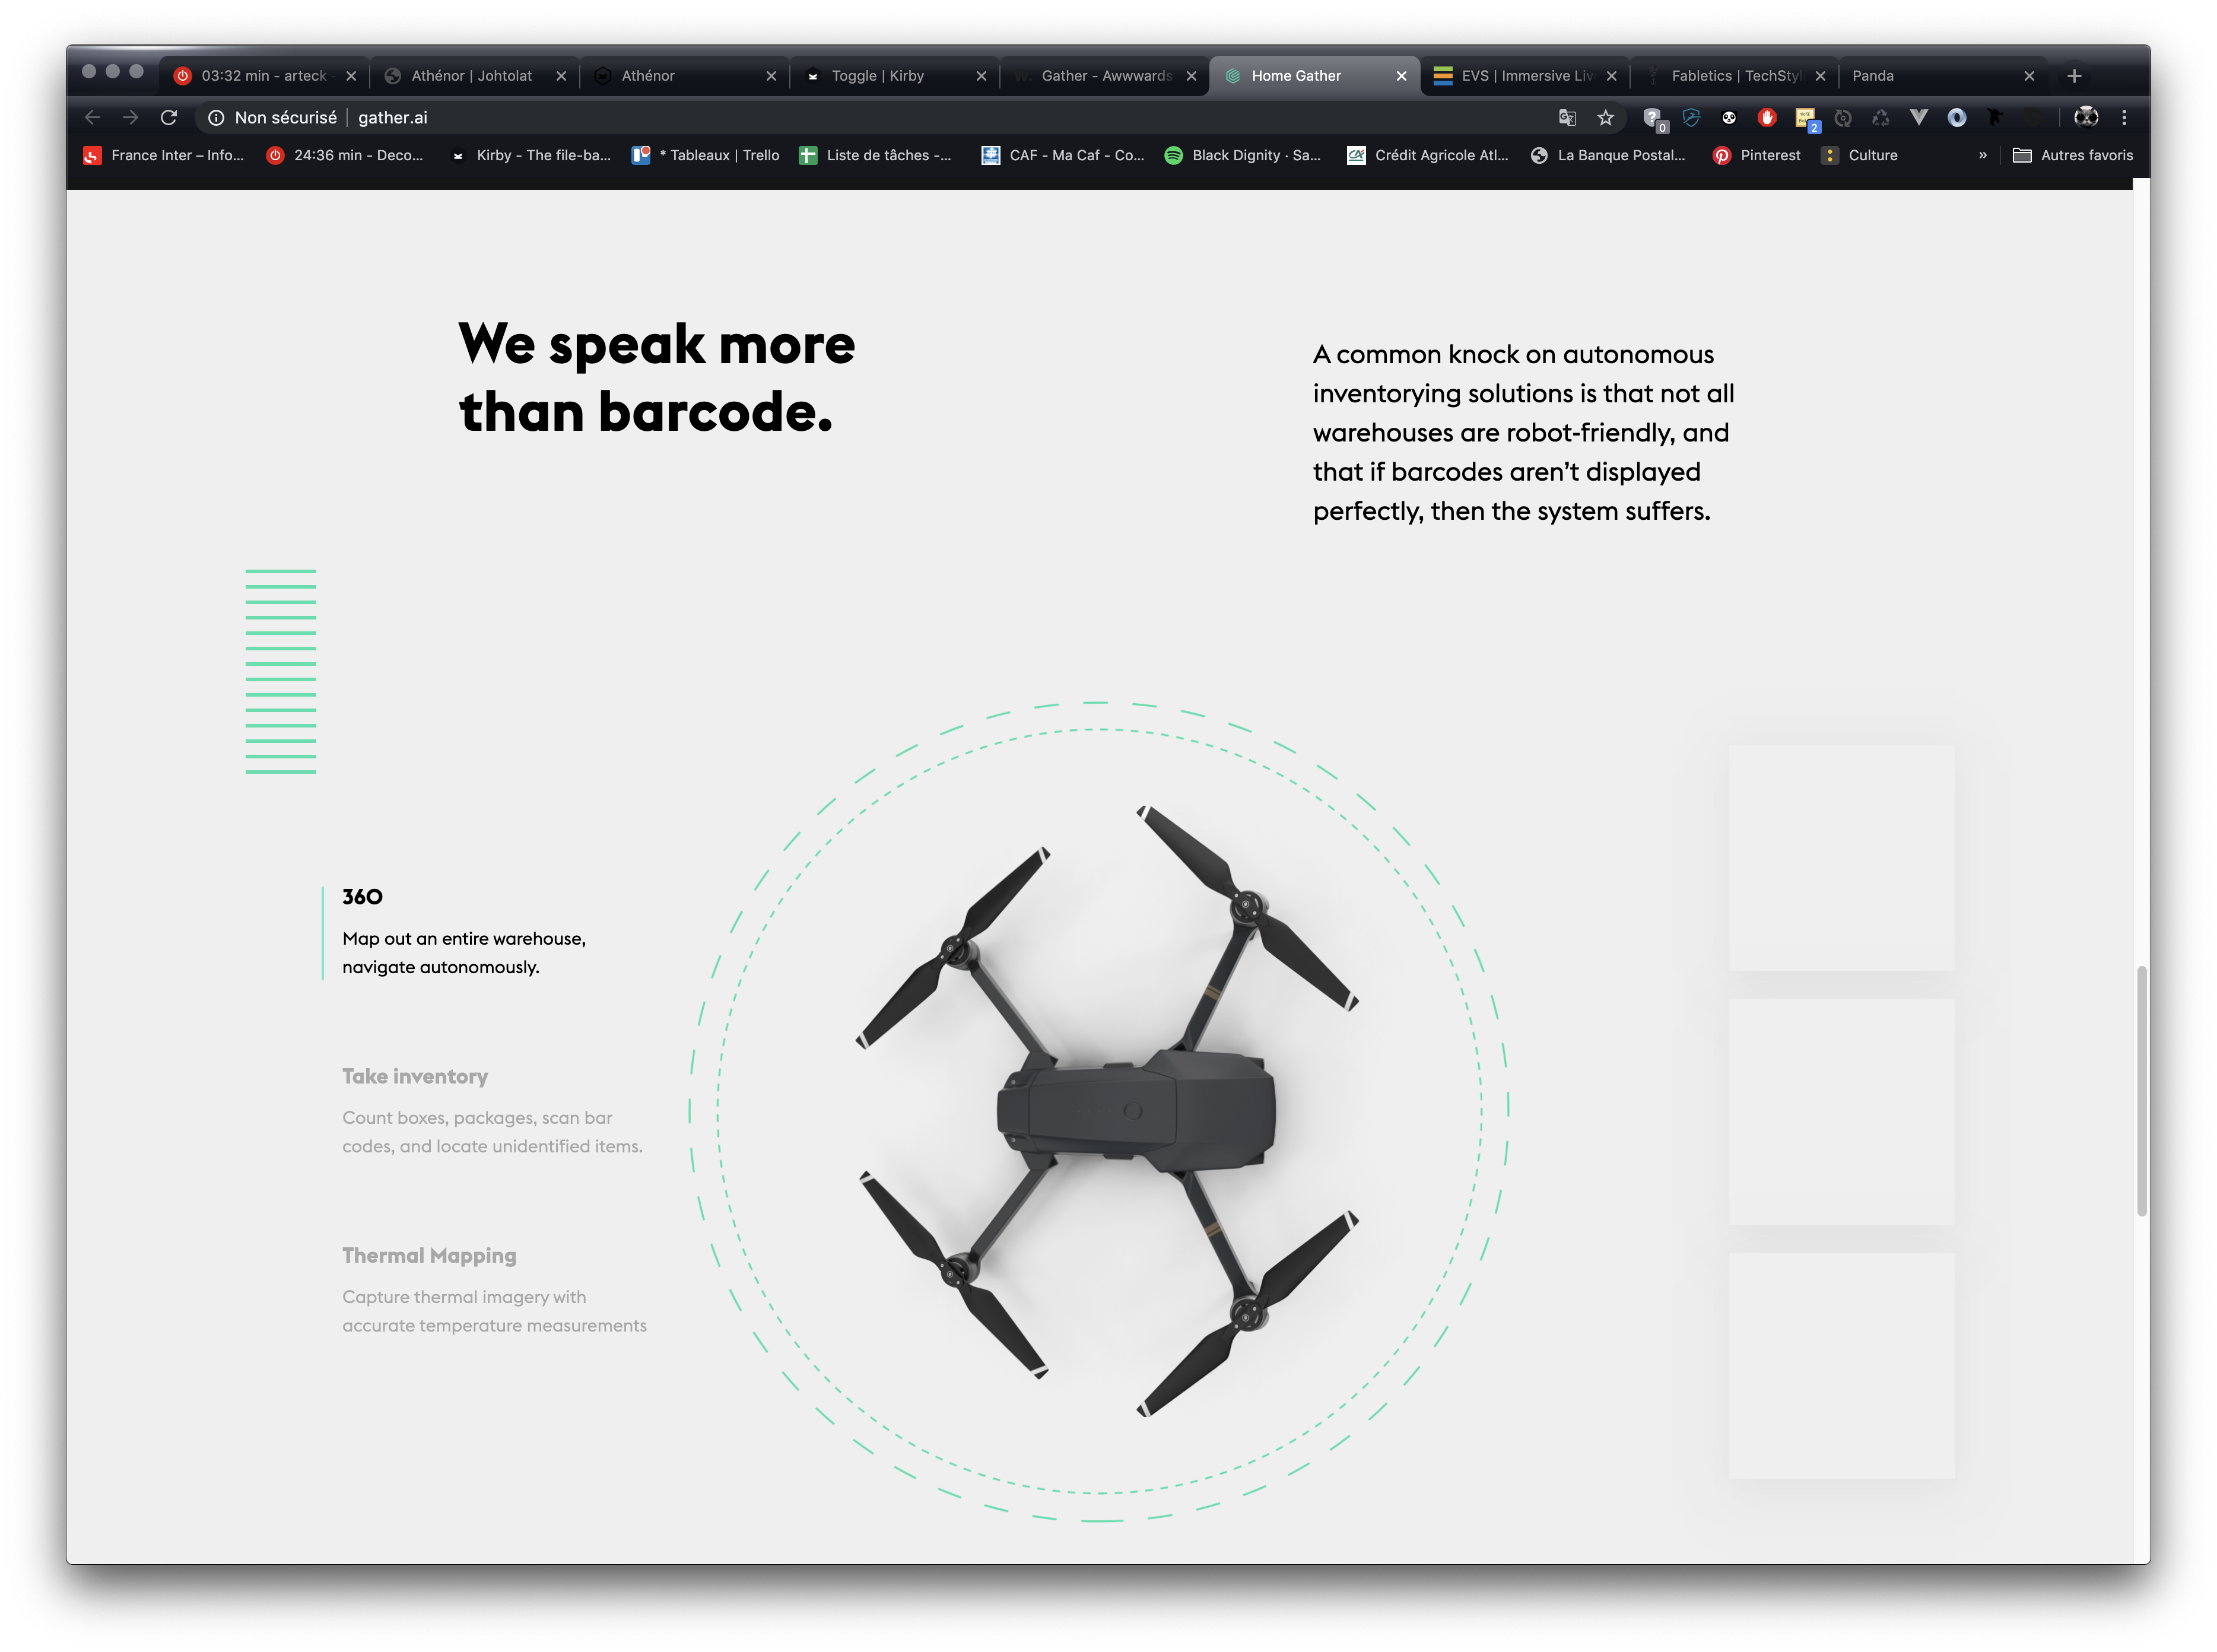Go back to the previous page
Screen dimensions: 2217x1652
point(93,117)
